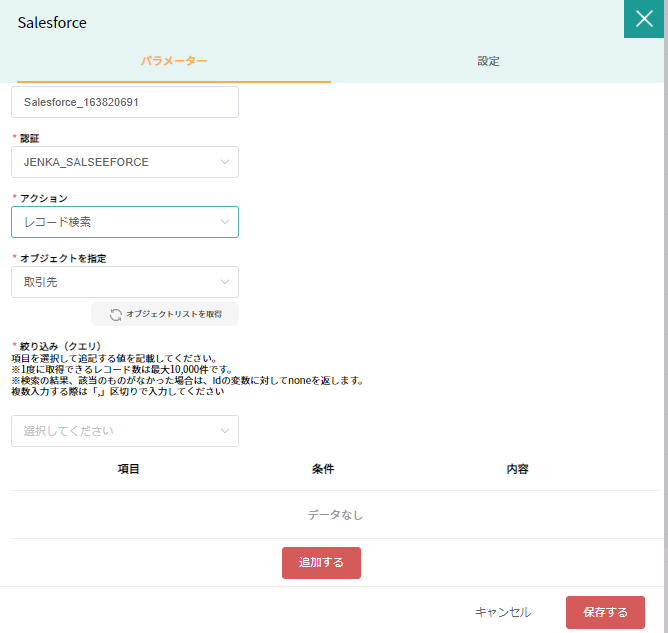Viewport: 668px width, 633px height.
Task: Click the レコード検索 action combo box
Action: (125, 222)
